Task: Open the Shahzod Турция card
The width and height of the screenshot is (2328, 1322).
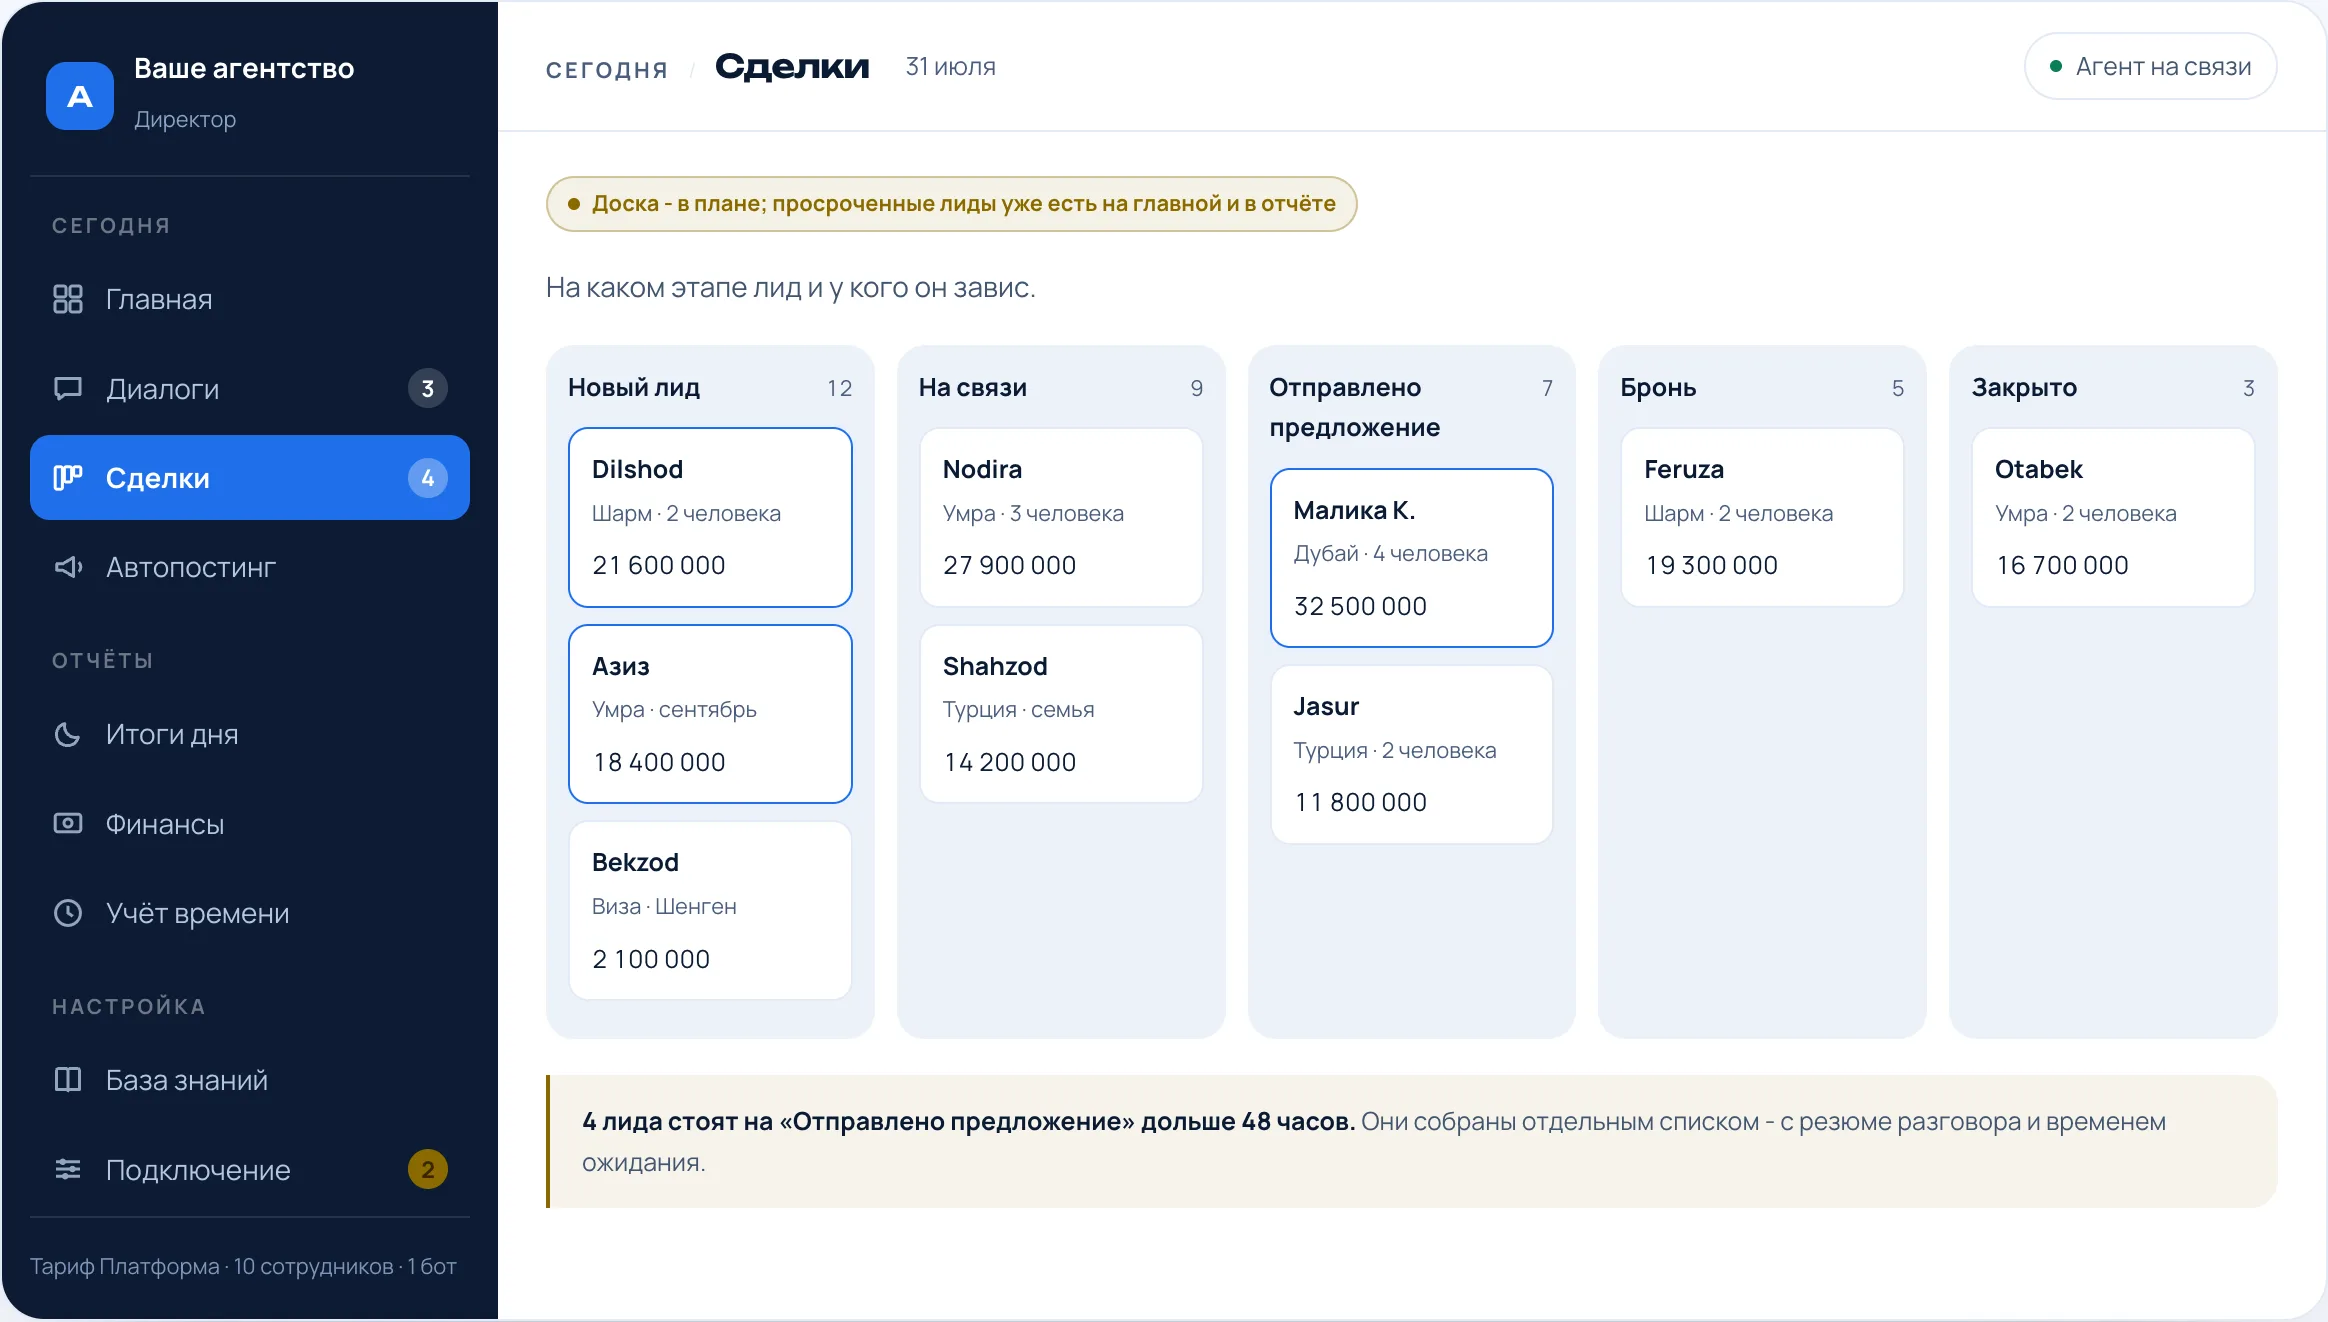Action: [1061, 714]
